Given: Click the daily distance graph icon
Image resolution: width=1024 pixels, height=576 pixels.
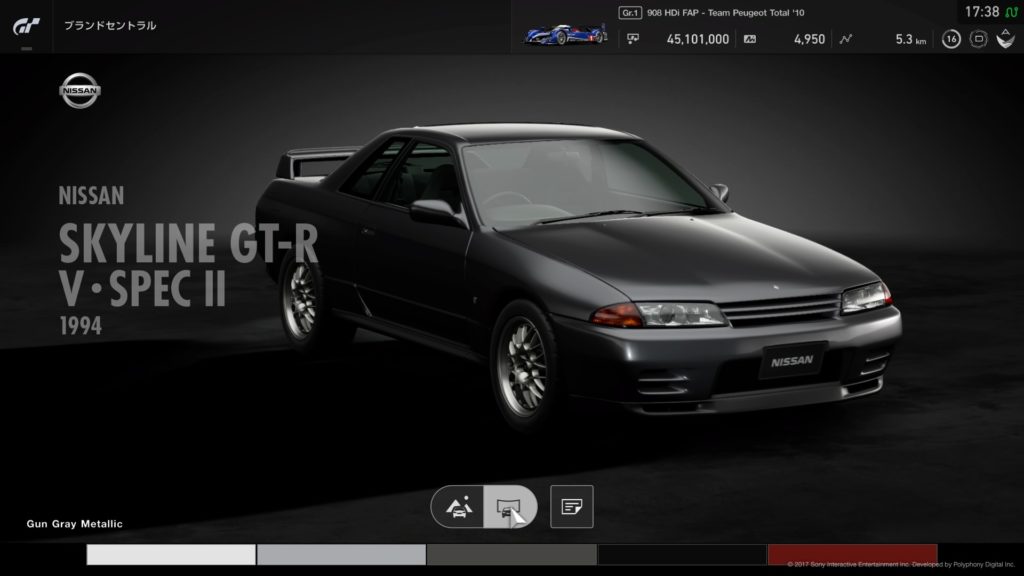Looking at the screenshot, I should point(846,39).
